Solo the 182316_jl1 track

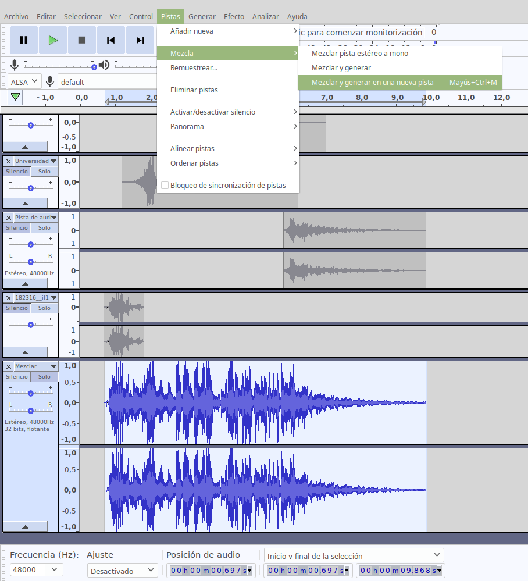pyautogui.click(x=44, y=308)
